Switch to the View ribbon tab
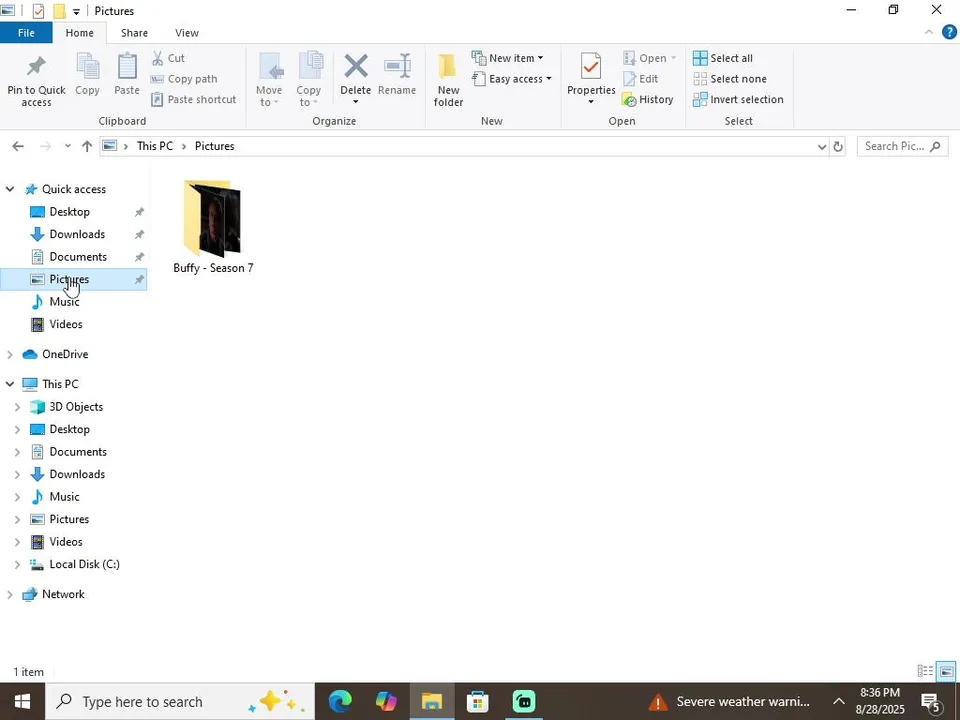This screenshot has width=960, height=720. [187, 33]
